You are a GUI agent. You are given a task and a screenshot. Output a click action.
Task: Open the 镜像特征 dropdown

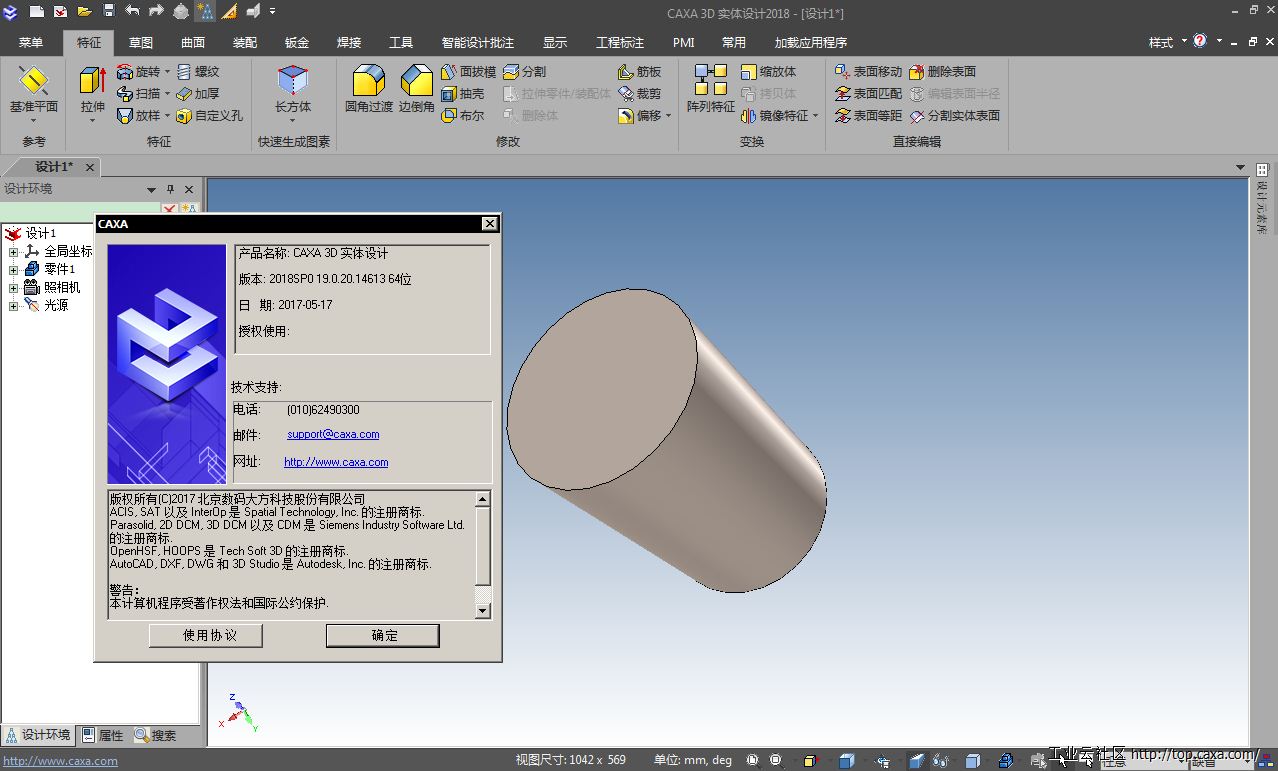pos(815,116)
